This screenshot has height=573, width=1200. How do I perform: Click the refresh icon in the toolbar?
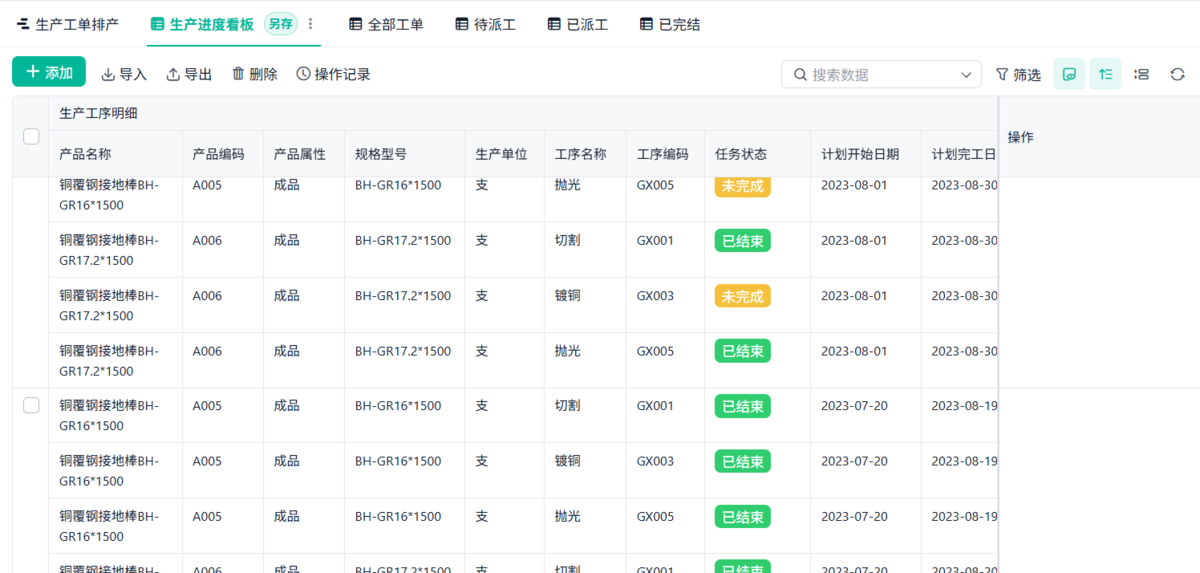tap(1177, 74)
